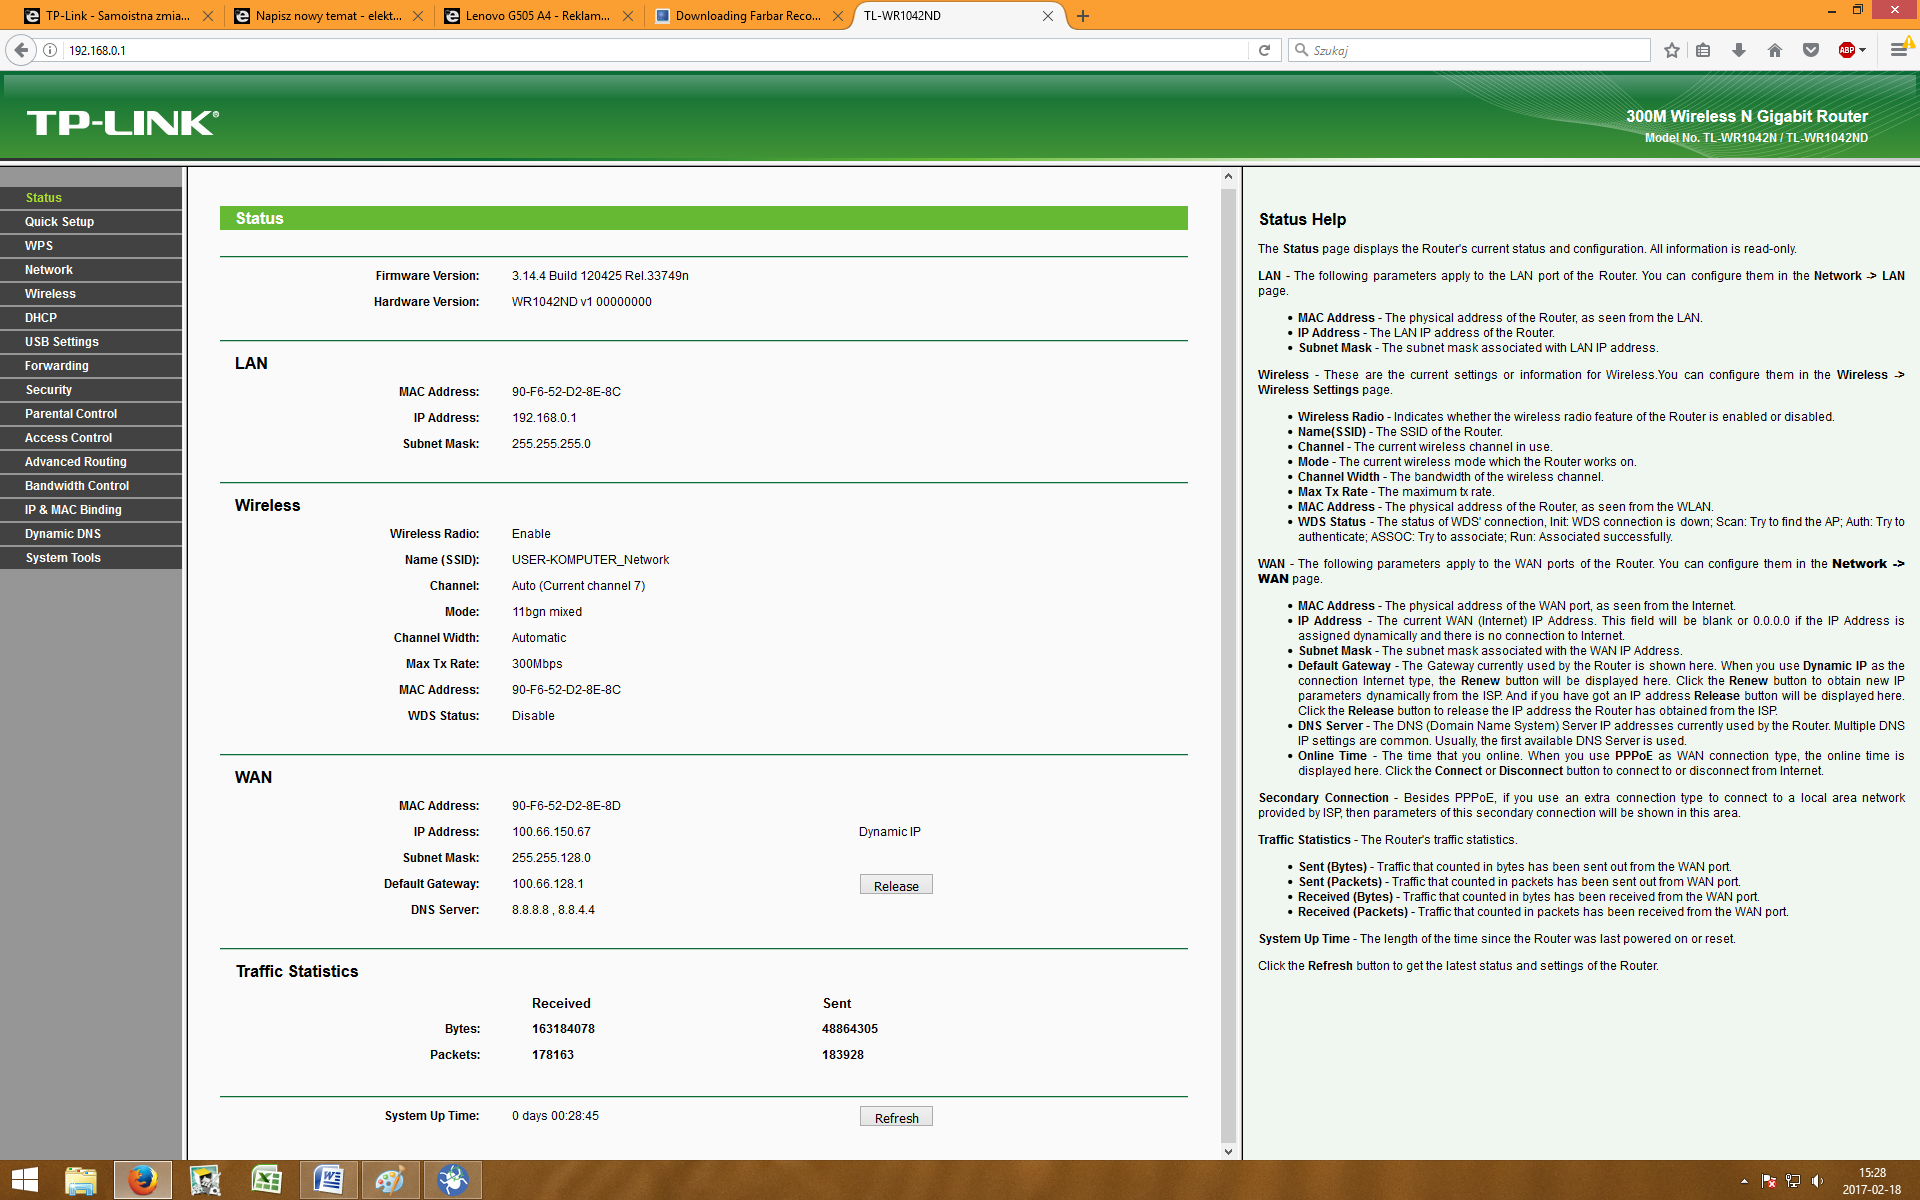Go to the Firefox home page icon
The image size is (1920, 1200).
(1775, 50)
